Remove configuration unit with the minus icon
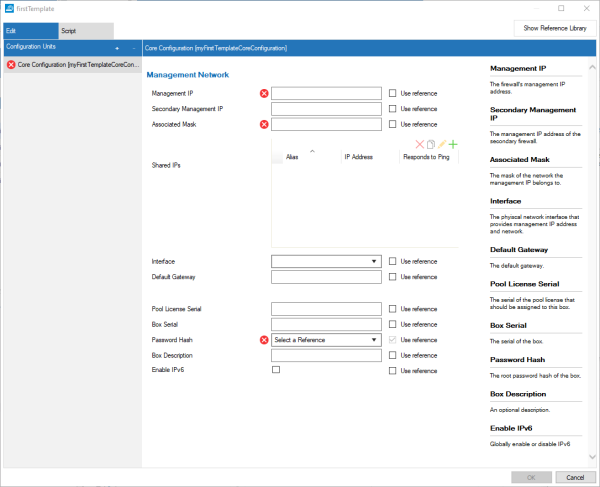 [134, 48]
